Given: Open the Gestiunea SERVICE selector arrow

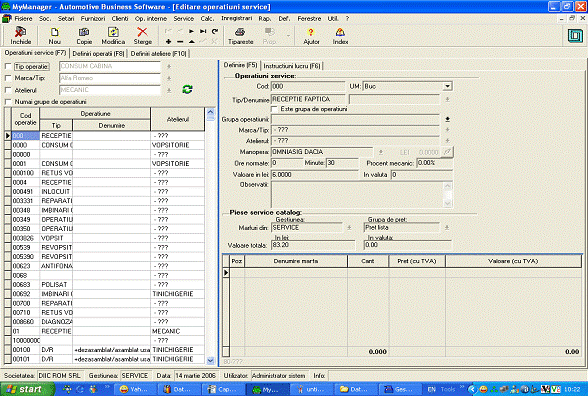Looking at the screenshot, I should [349, 228].
